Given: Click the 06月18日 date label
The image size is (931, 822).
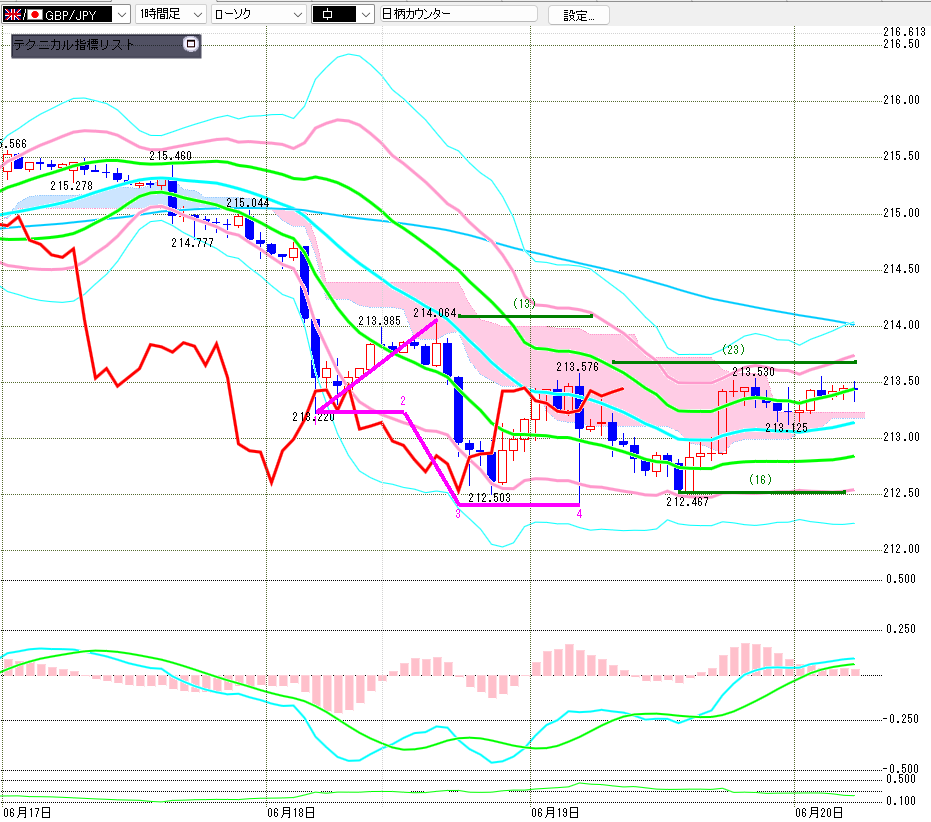Looking at the screenshot, I should click(x=291, y=812).
